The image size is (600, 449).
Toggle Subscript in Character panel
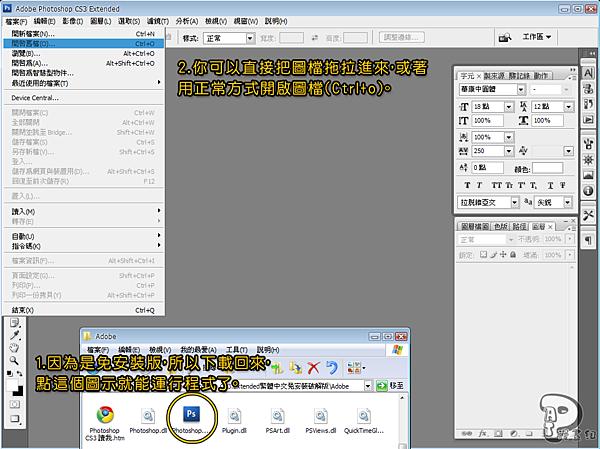point(533,185)
